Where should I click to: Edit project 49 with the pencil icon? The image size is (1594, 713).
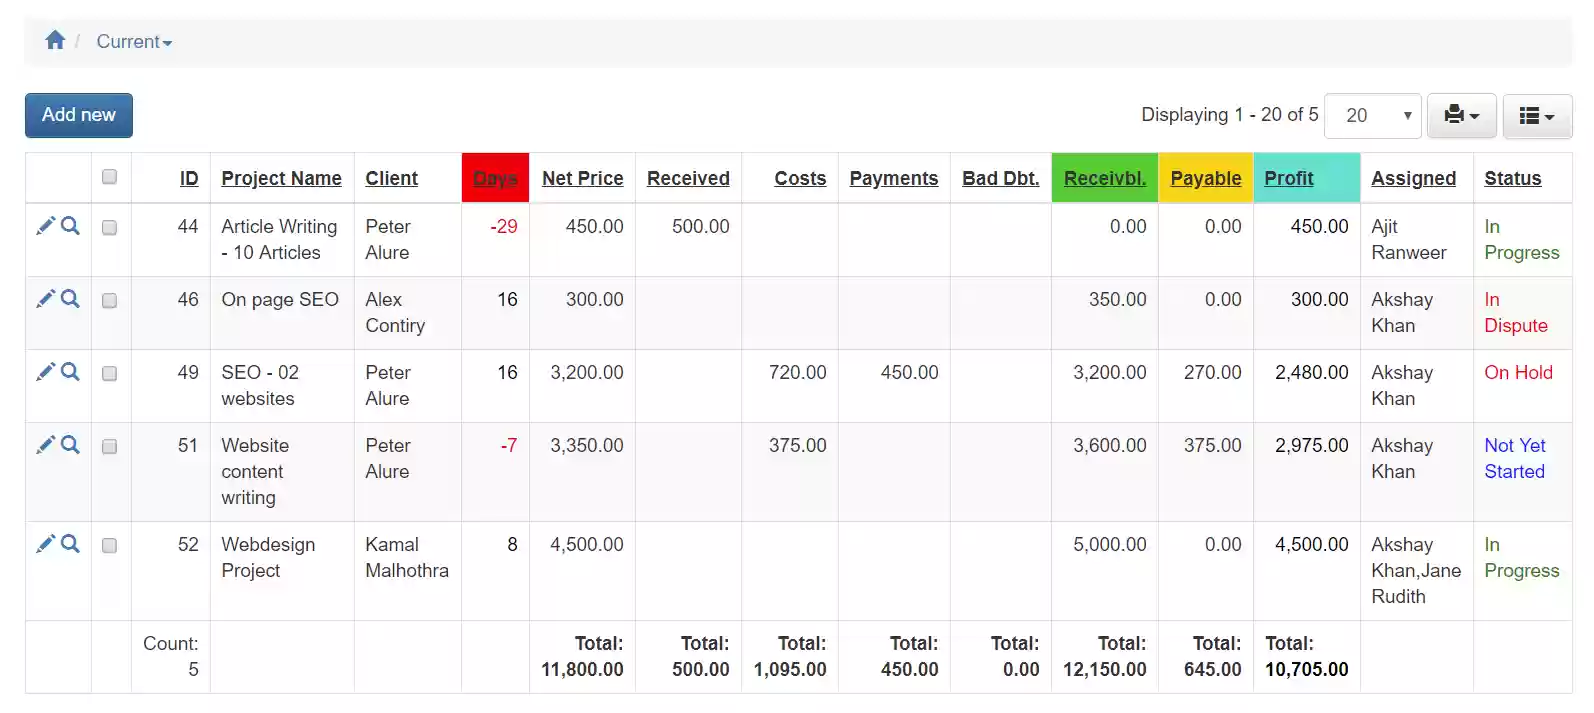pyautogui.click(x=45, y=372)
